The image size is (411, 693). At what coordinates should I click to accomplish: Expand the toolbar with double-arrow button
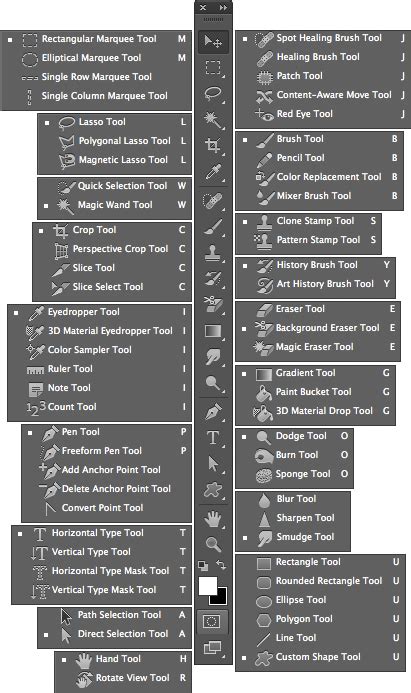(223, 8)
